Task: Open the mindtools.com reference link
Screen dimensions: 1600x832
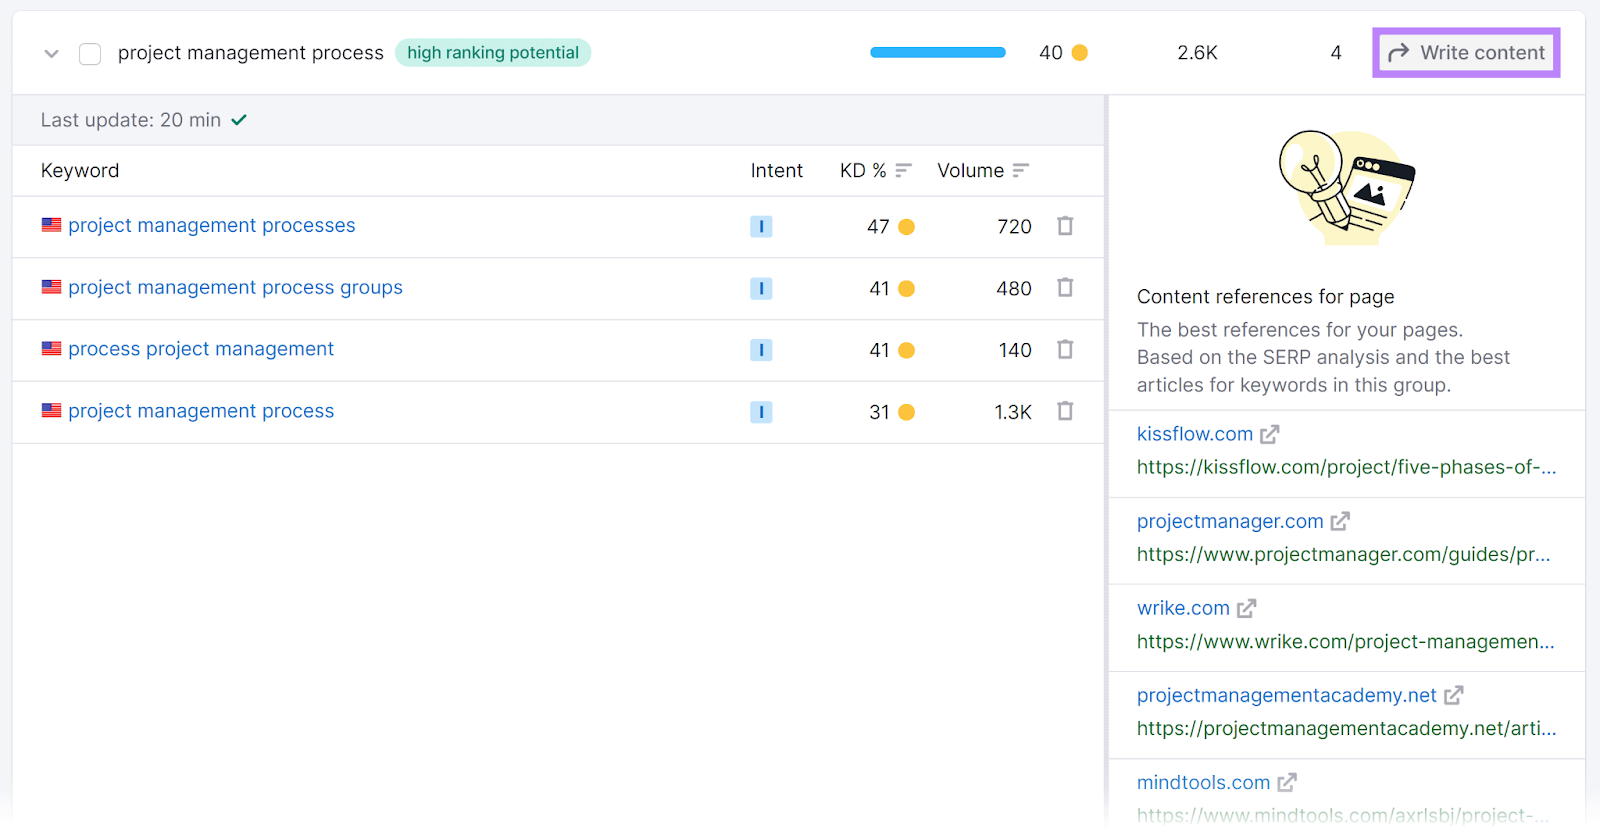Action: pyautogui.click(x=1203, y=782)
